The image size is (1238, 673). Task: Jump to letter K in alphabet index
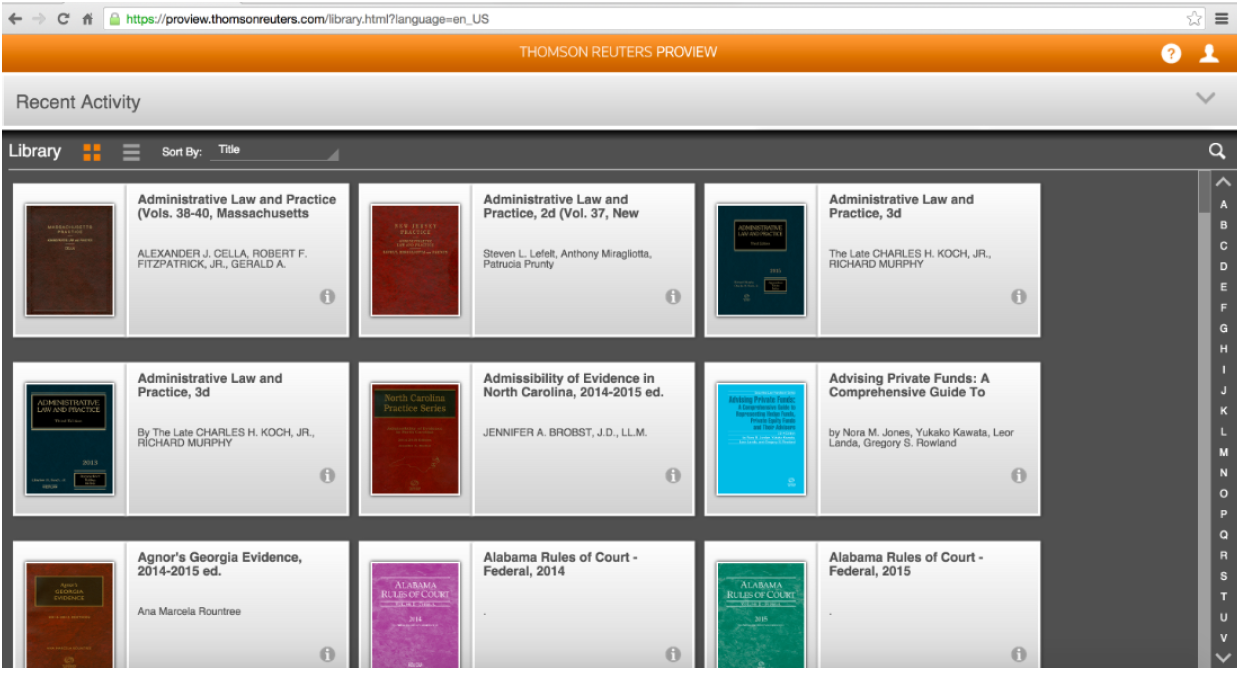pos(1224,411)
